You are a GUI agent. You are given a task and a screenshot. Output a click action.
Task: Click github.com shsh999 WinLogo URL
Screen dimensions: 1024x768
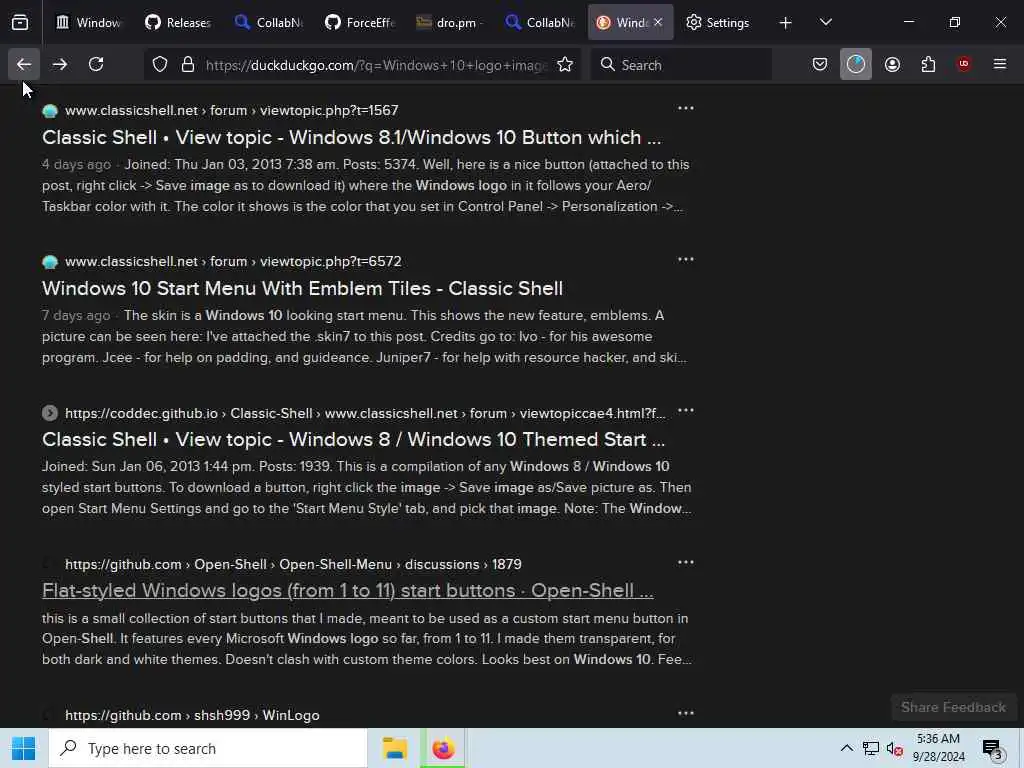(x=192, y=715)
